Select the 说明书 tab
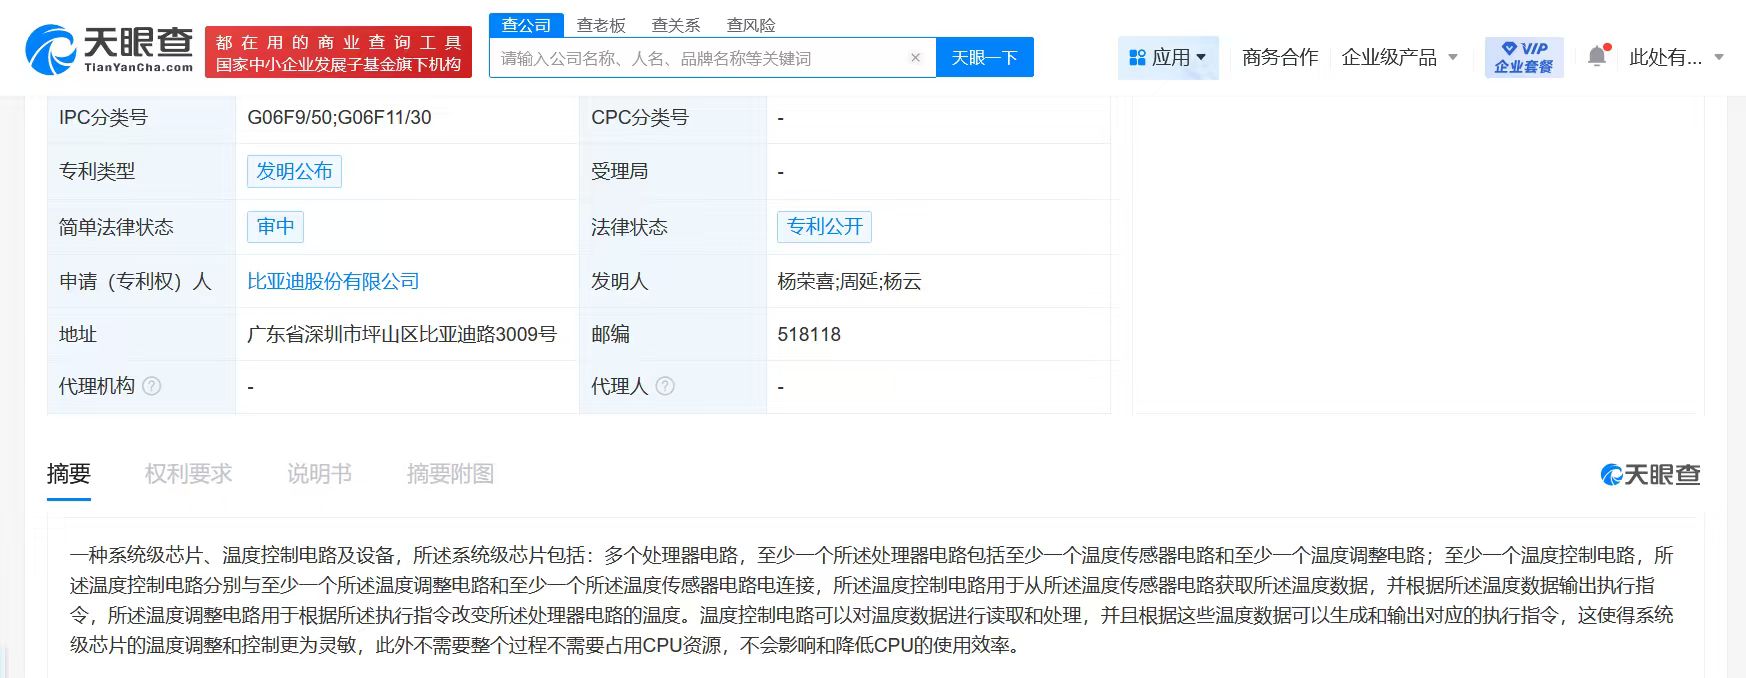This screenshot has height=678, width=1746. click(x=319, y=474)
